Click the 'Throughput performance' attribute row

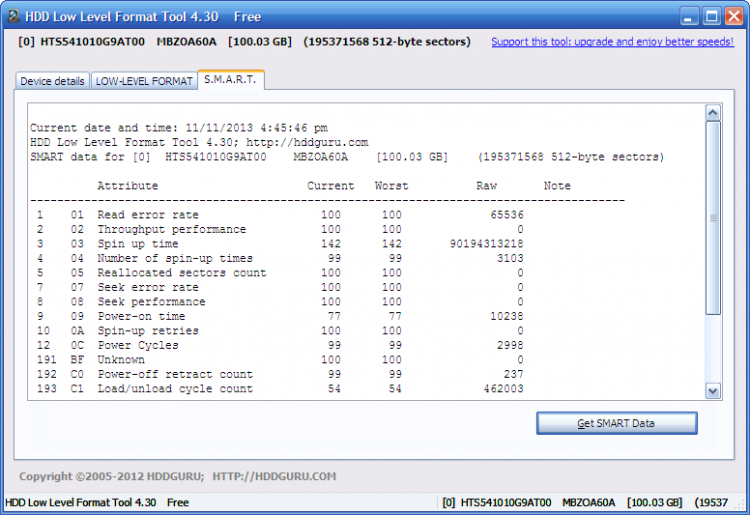280,229
